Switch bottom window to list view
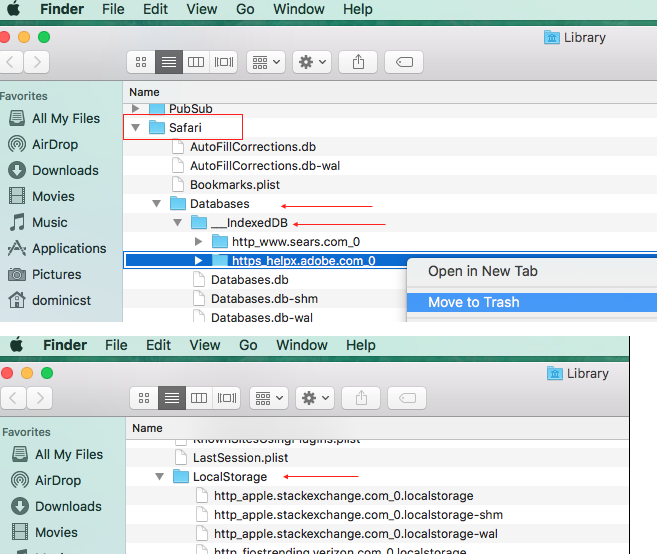 (x=172, y=398)
